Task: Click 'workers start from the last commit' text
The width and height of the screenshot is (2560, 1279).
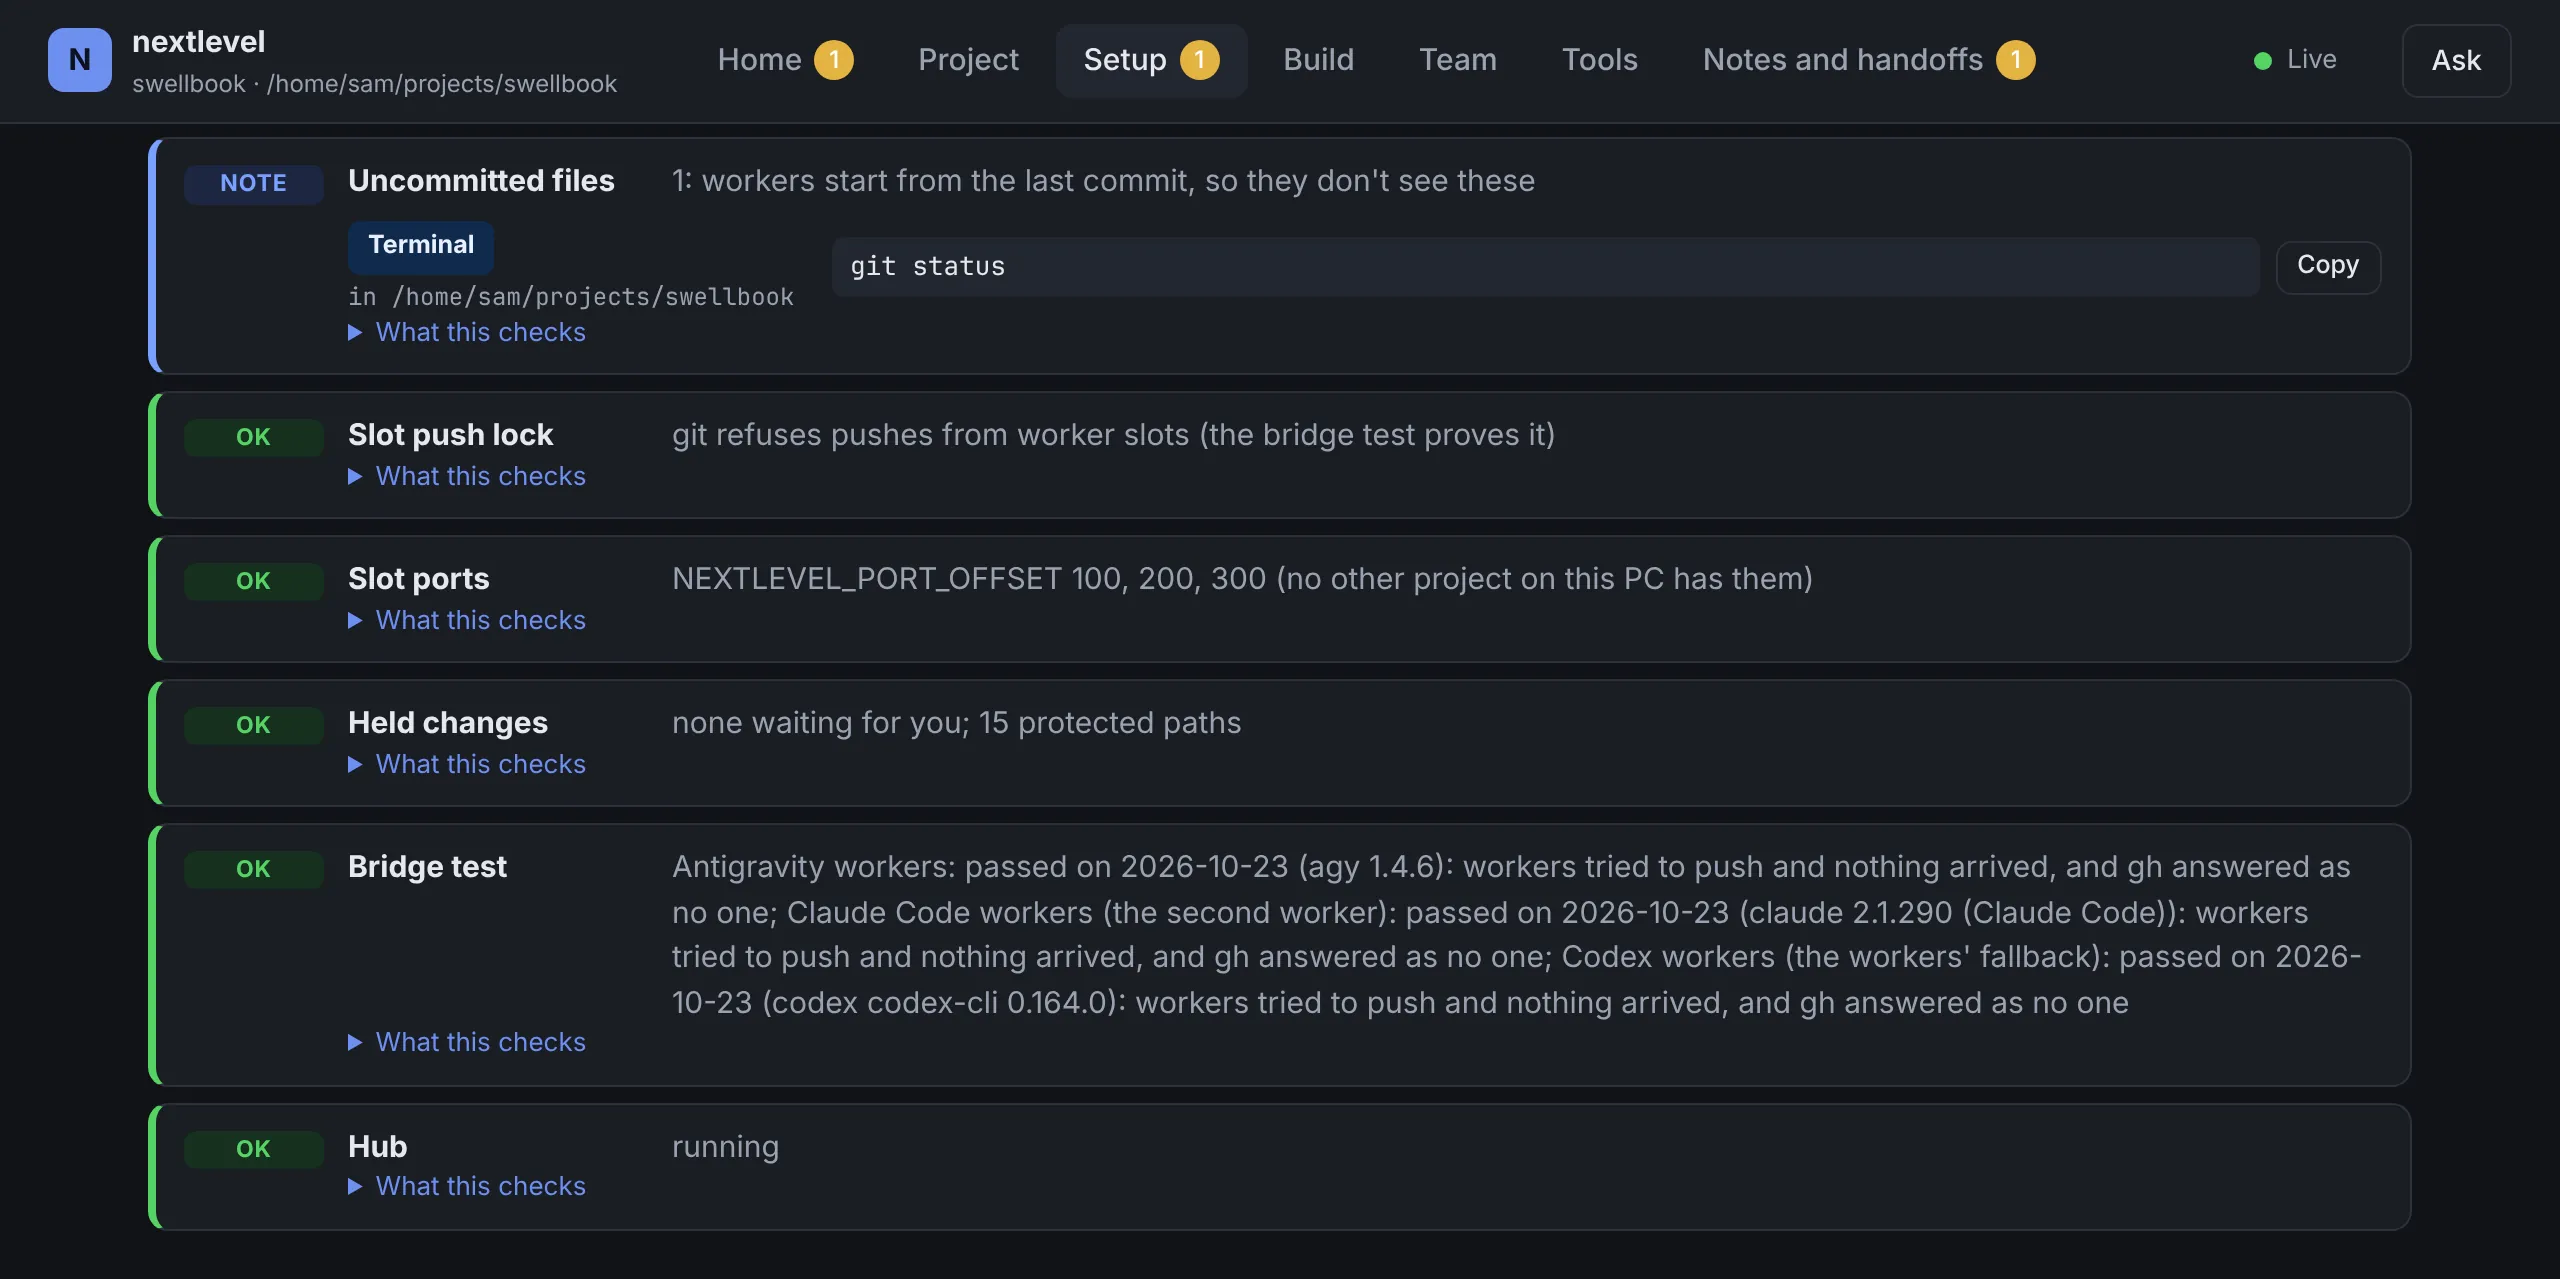Action: coord(1103,181)
